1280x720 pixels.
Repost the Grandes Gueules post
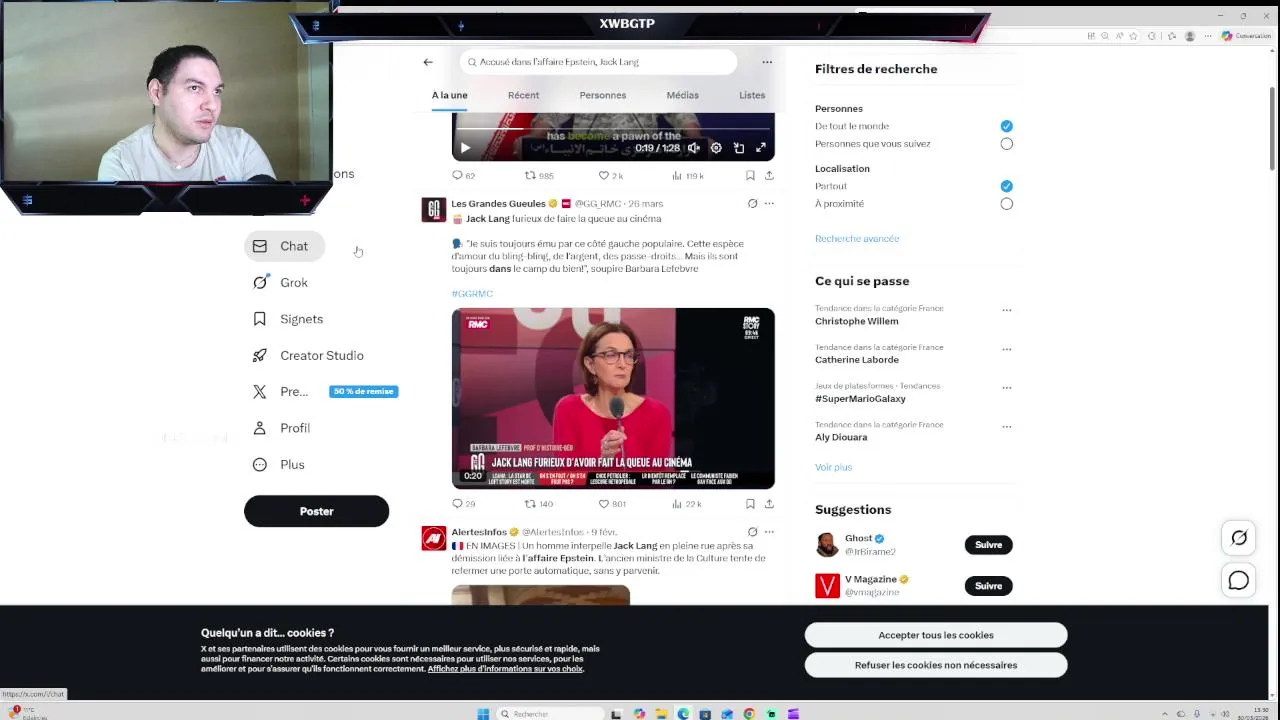(538, 504)
